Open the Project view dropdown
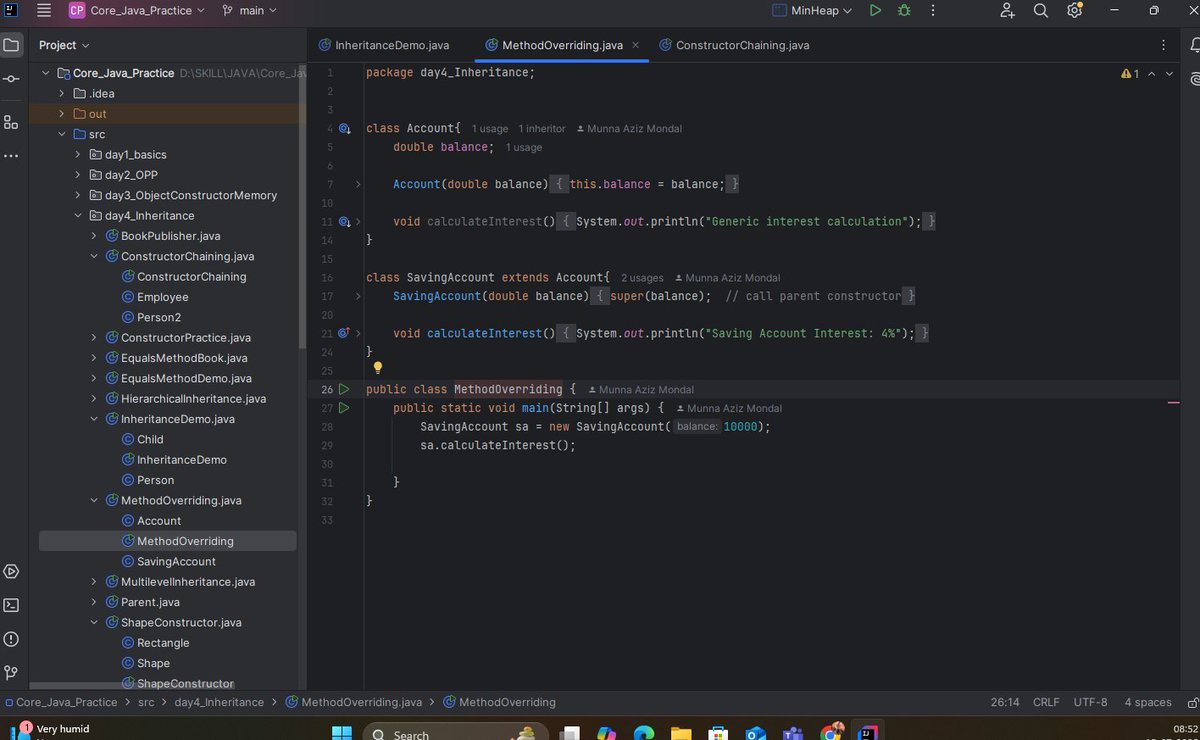1200x740 pixels. 64,45
